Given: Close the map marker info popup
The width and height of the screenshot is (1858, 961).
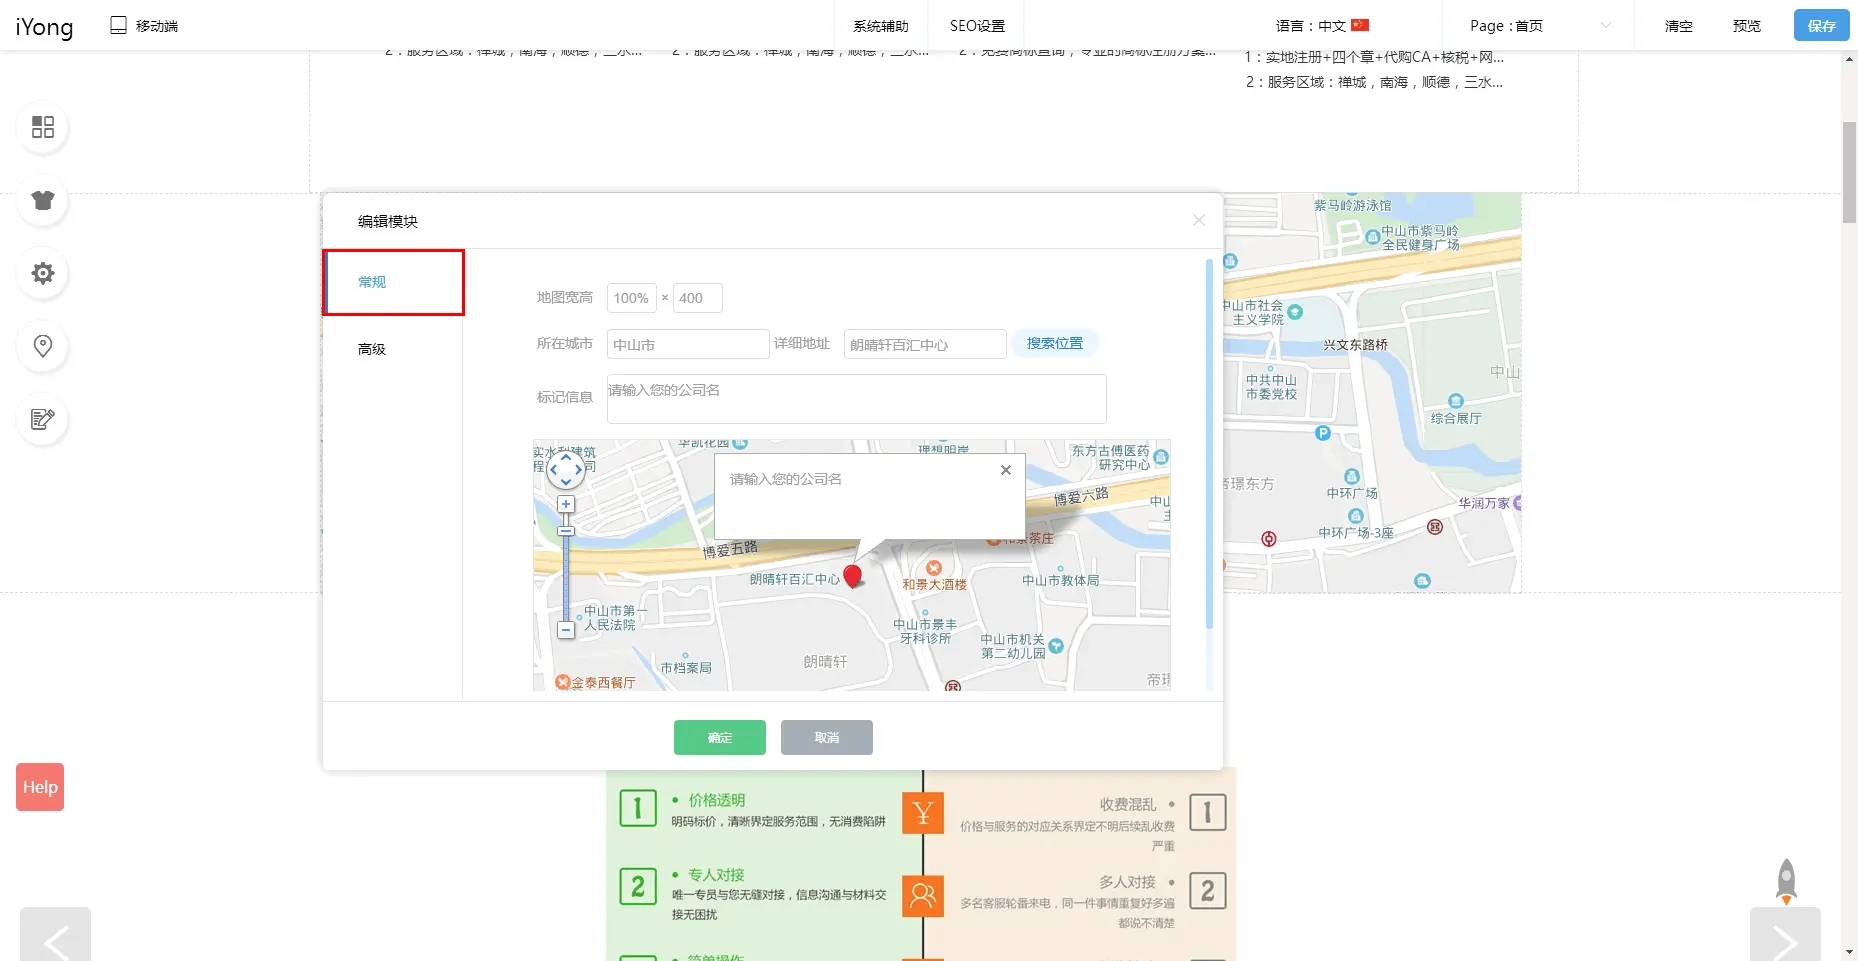Looking at the screenshot, I should pos(1006,470).
